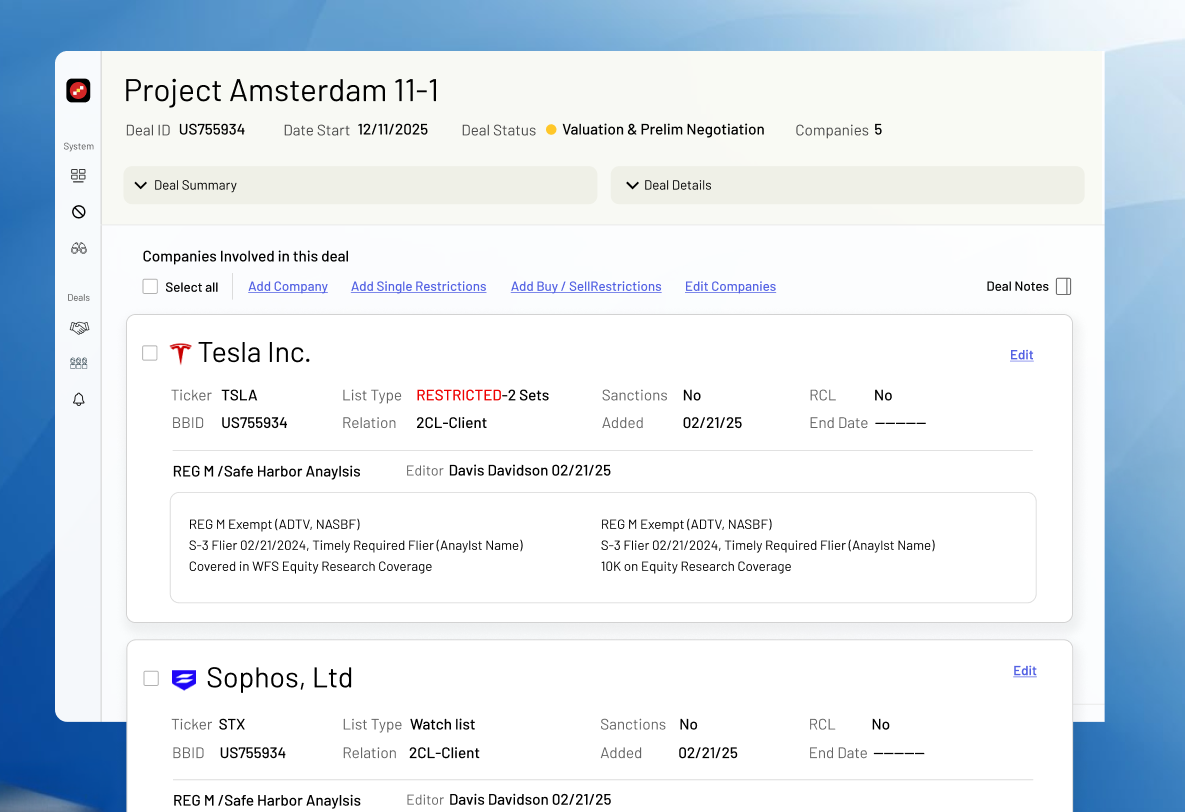Click Valuation & Prelim Negotiation status text
1185x812 pixels.
(663, 129)
